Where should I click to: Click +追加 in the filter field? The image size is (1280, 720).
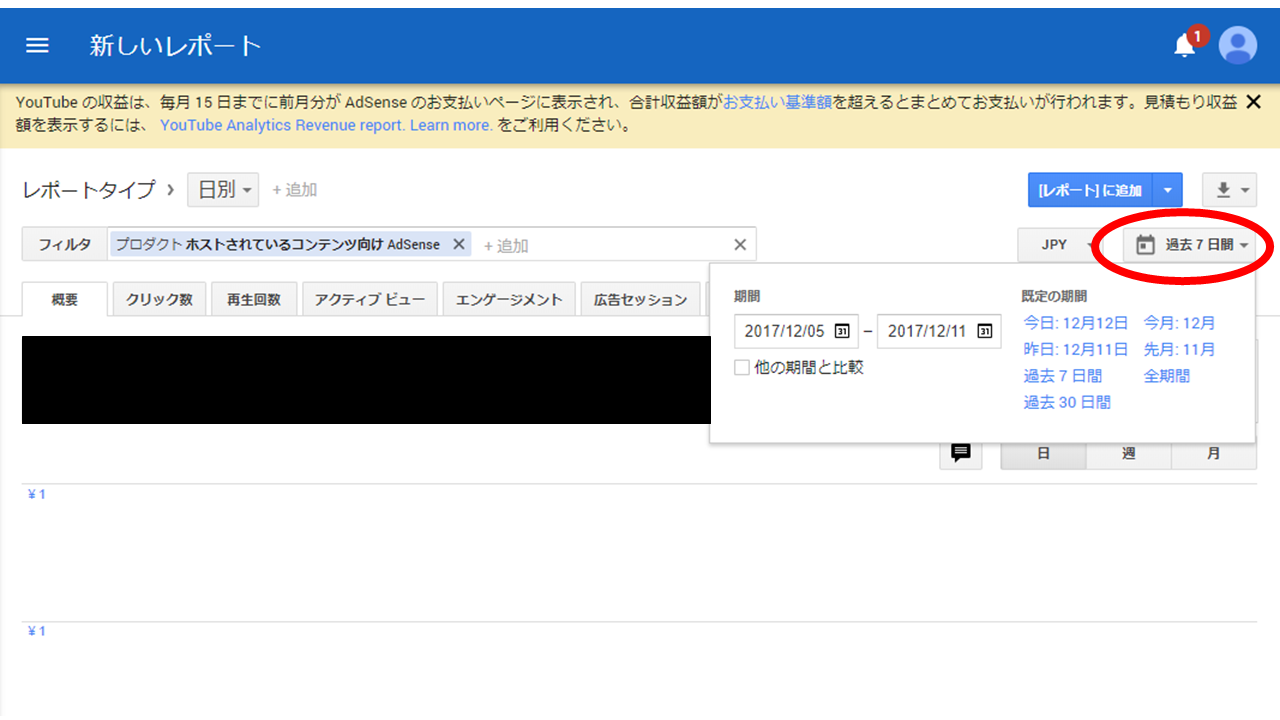click(x=506, y=245)
